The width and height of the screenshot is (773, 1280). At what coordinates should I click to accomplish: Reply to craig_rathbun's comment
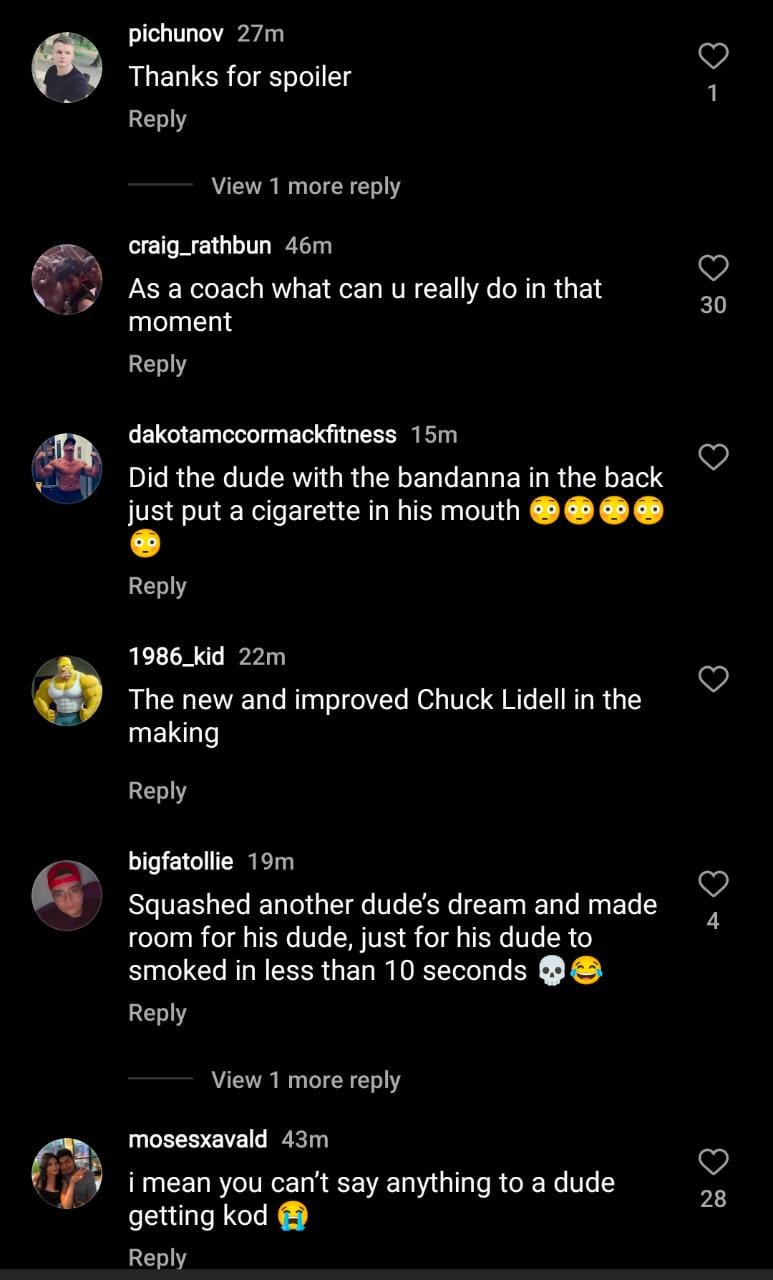(157, 364)
